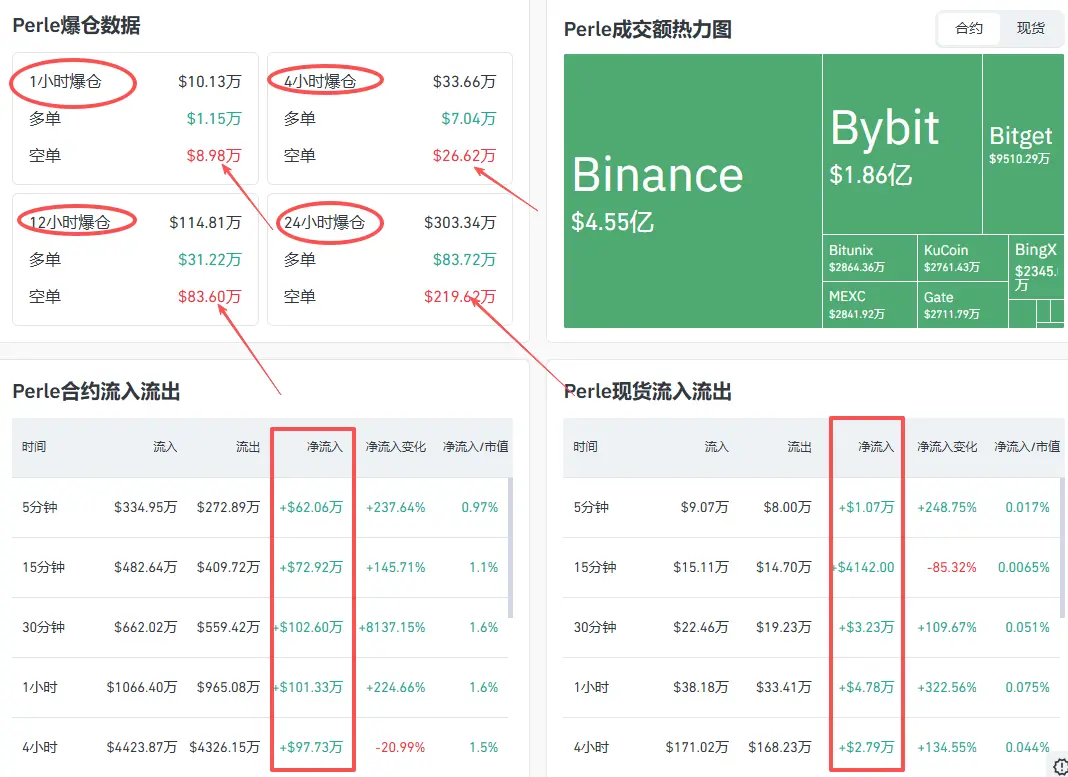Screen dimensions: 1068x777
Task: Select the Bitunix heatmap tile
Action: (870, 258)
